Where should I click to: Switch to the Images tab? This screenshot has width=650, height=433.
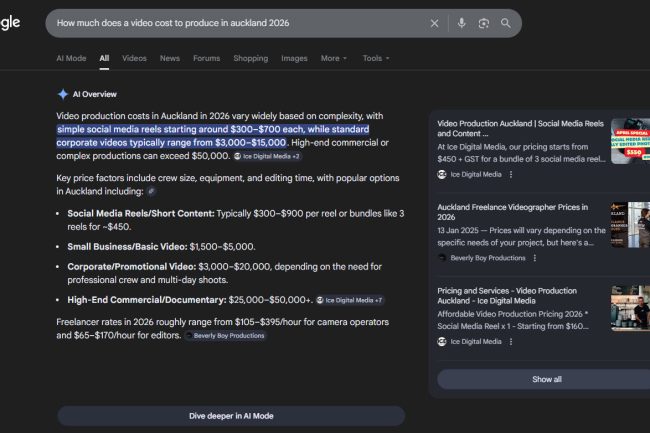click(x=294, y=58)
